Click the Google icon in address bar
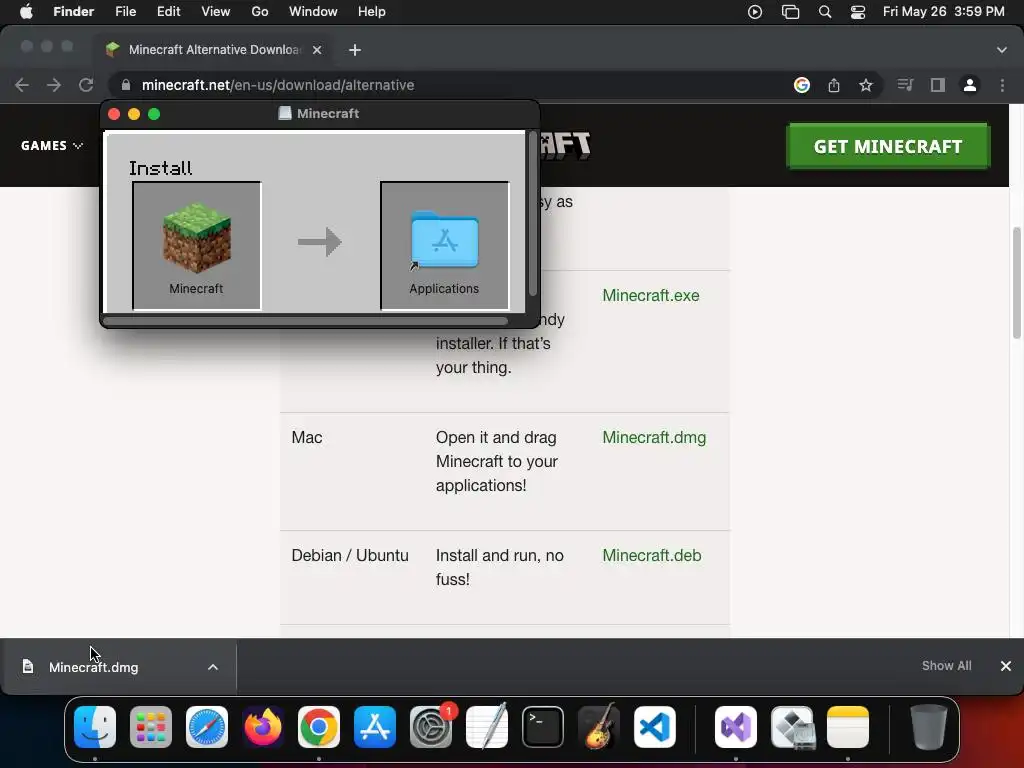Image resolution: width=1024 pixels, height=768 pixels. [802, 85]
